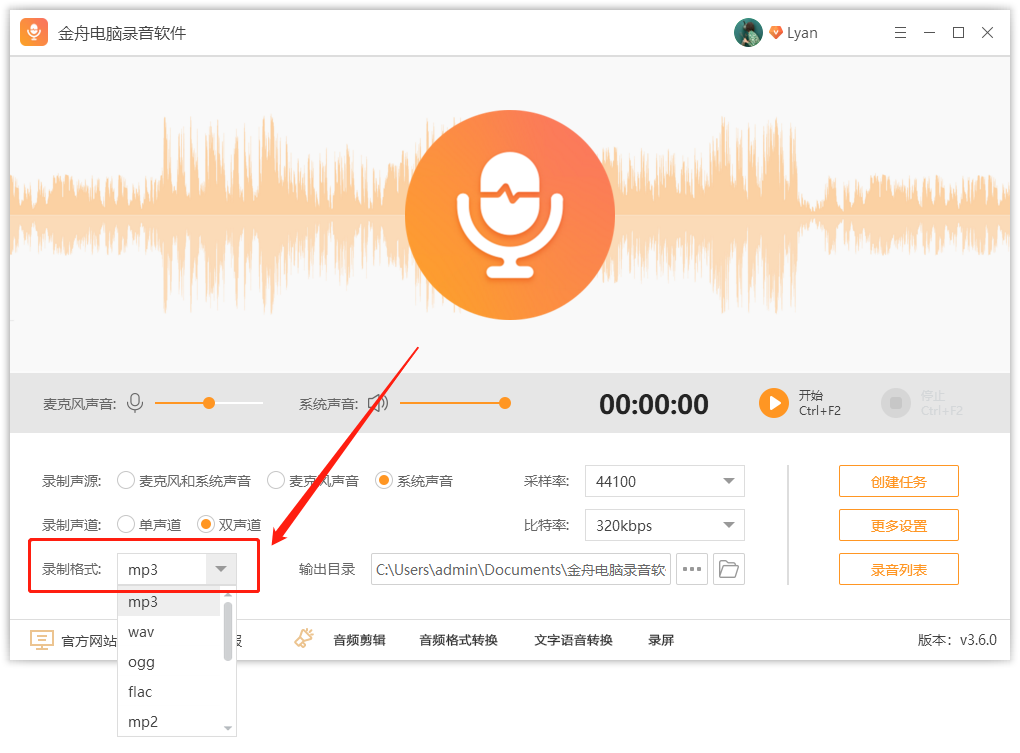Click the microphone icon beside 麦克风声音
This screenshot has width=1020, height=753.
136,403
